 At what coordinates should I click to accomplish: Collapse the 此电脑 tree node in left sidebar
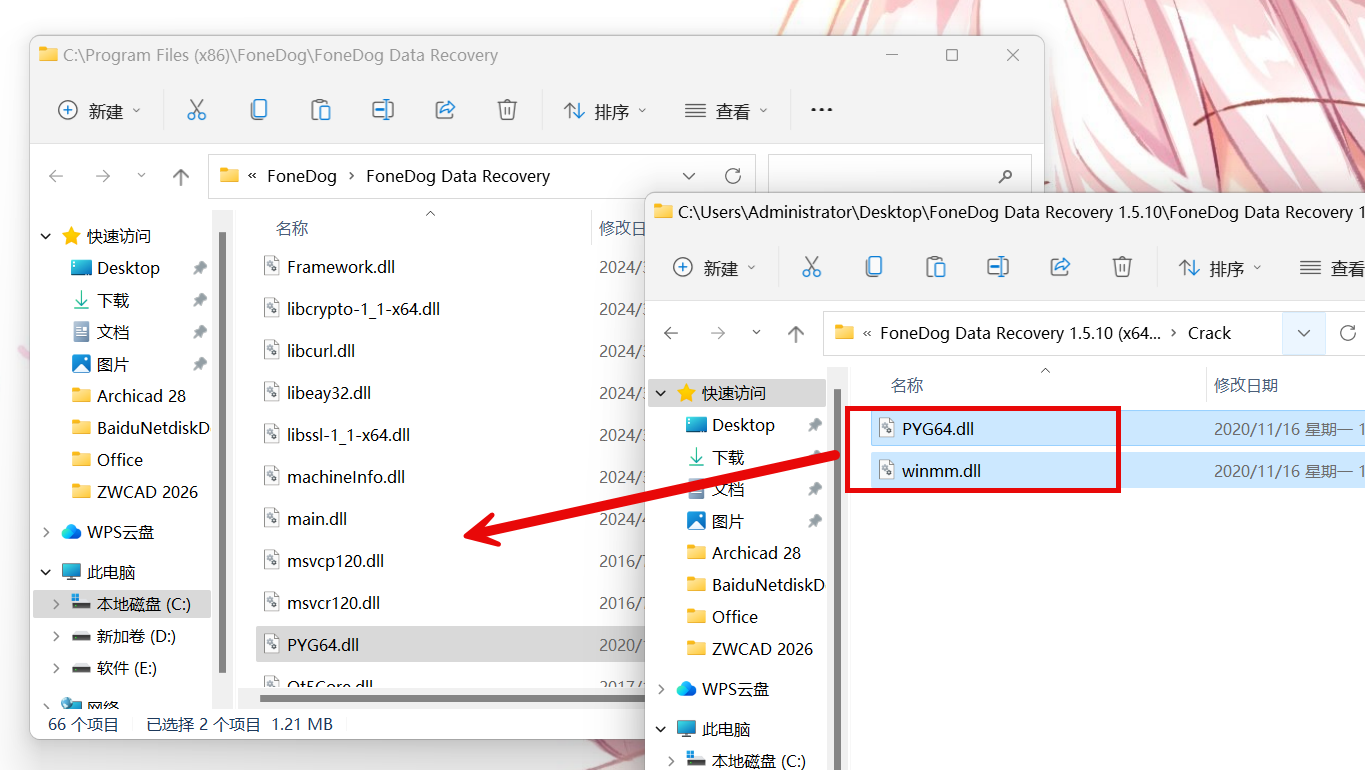tap(46, 572)
